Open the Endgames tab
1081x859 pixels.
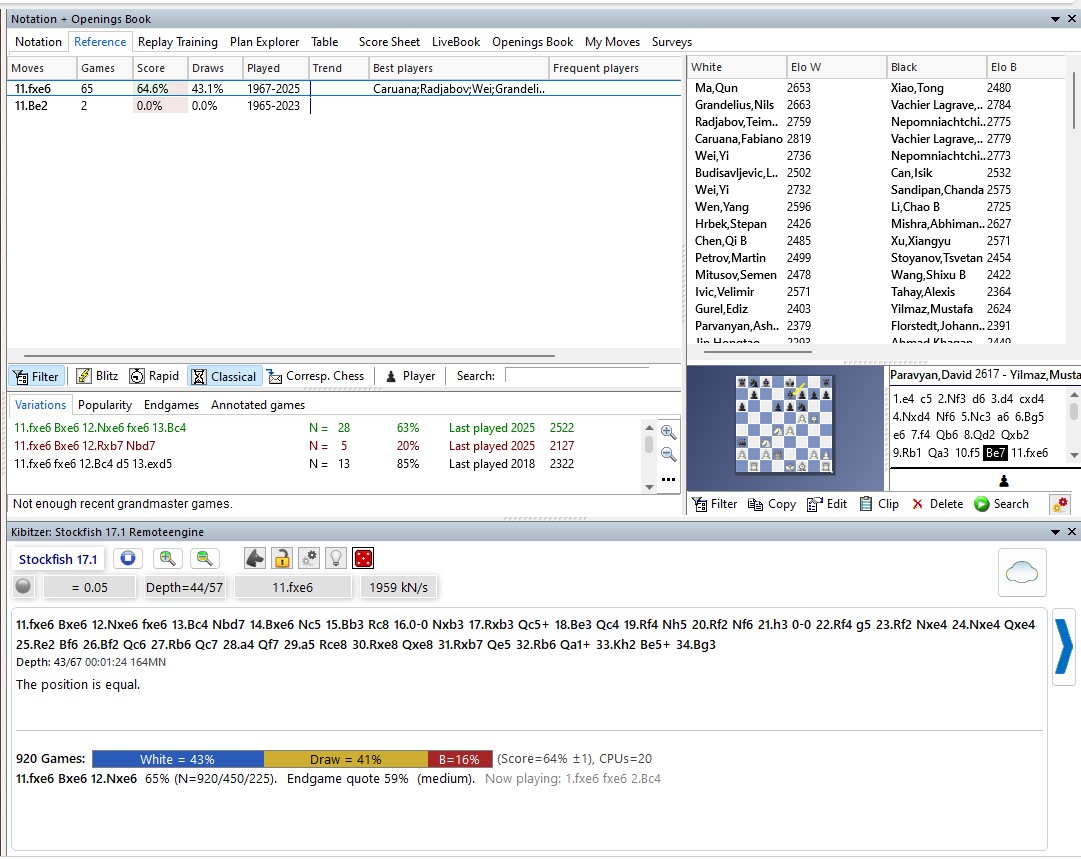coord(169,405)
